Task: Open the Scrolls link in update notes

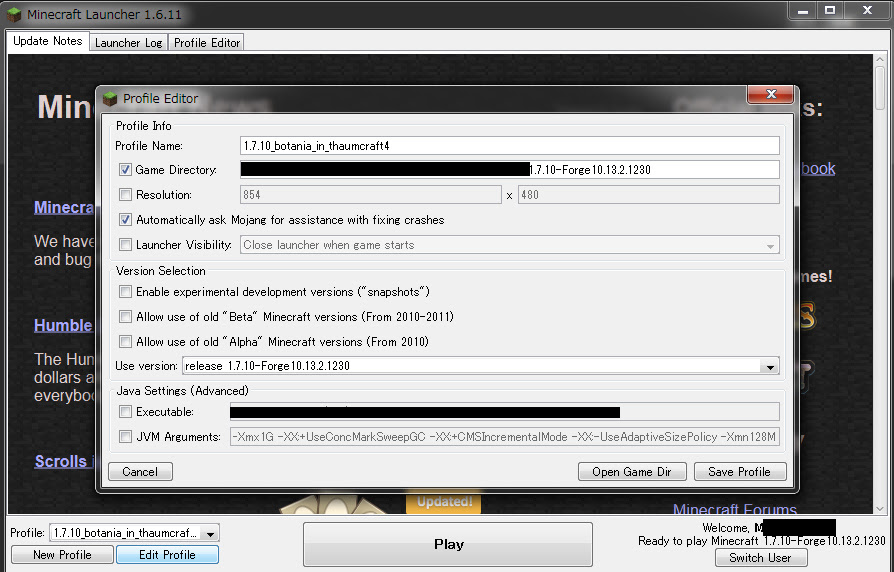Action: [x=61, y=461]
